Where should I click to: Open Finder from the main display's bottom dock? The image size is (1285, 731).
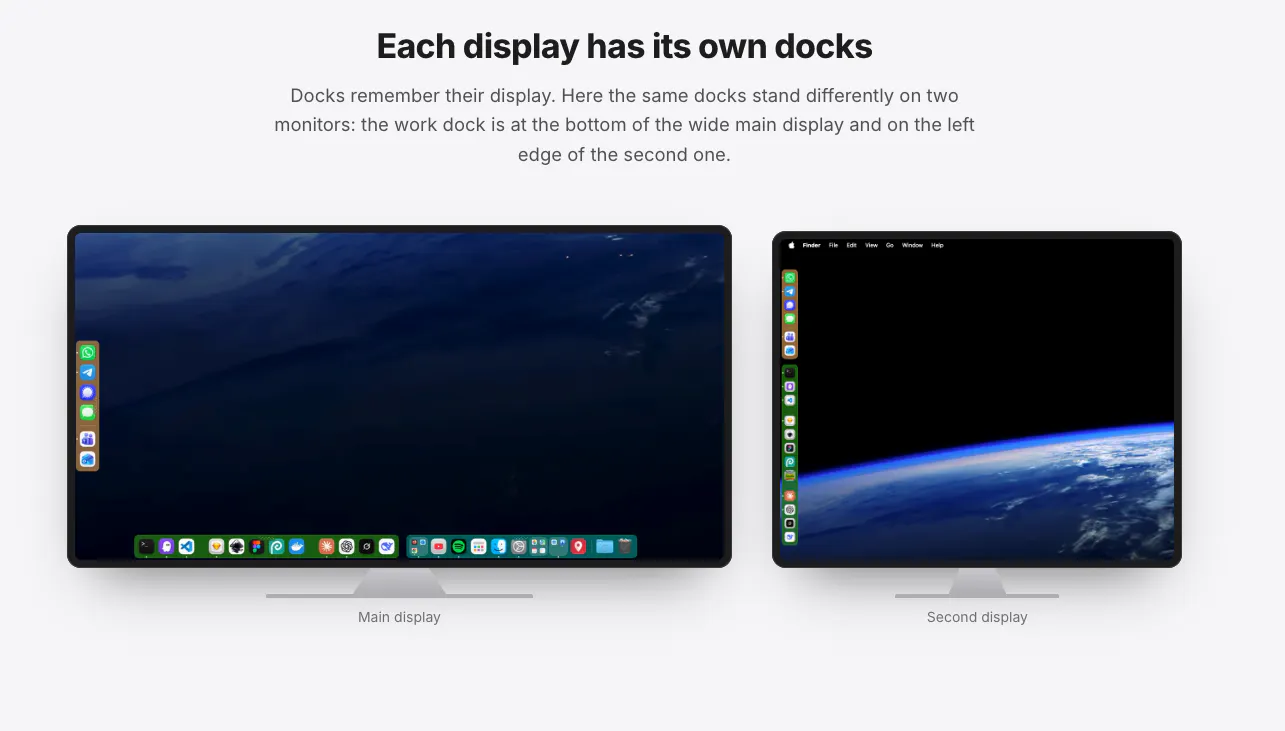(x=498, y=546)
